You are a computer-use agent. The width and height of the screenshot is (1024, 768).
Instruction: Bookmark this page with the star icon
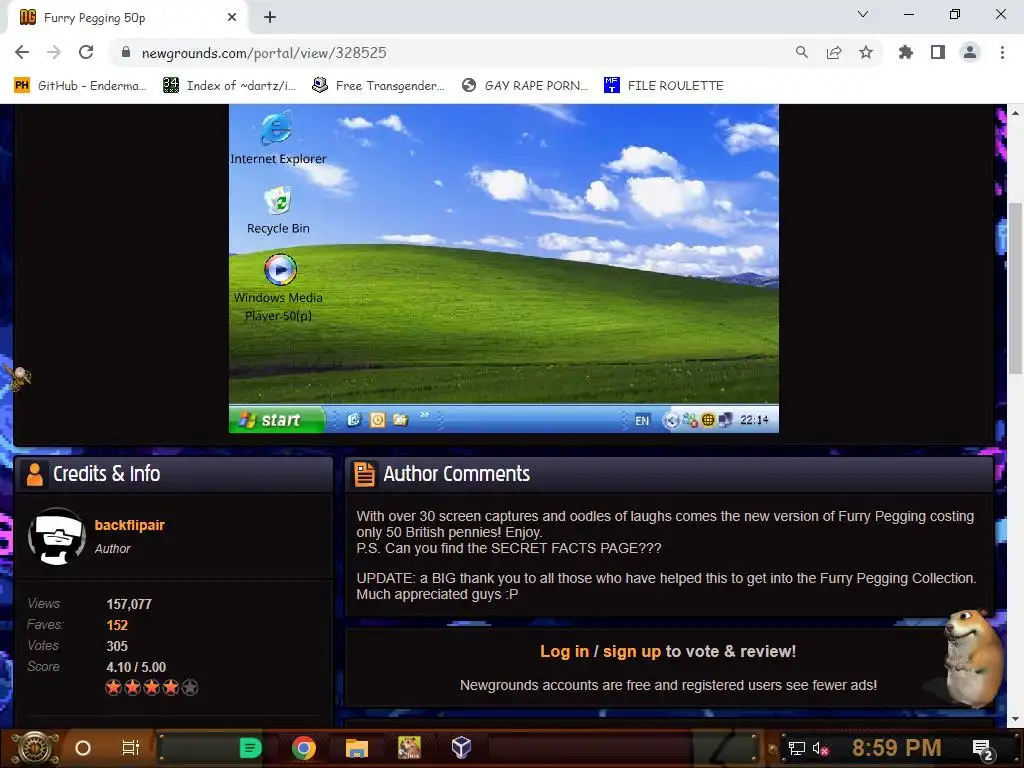[x=865, y=52]
